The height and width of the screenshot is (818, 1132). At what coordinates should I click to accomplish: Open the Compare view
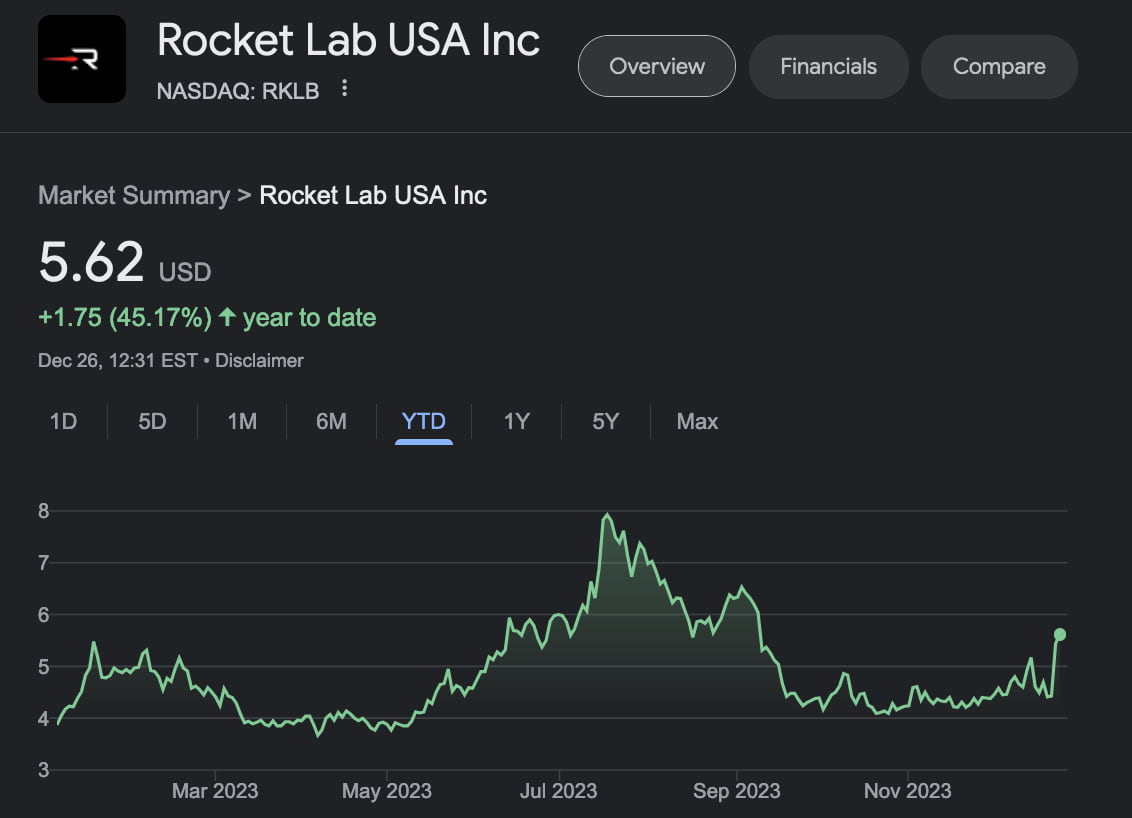pyautogui.click(x=999, y=66)
